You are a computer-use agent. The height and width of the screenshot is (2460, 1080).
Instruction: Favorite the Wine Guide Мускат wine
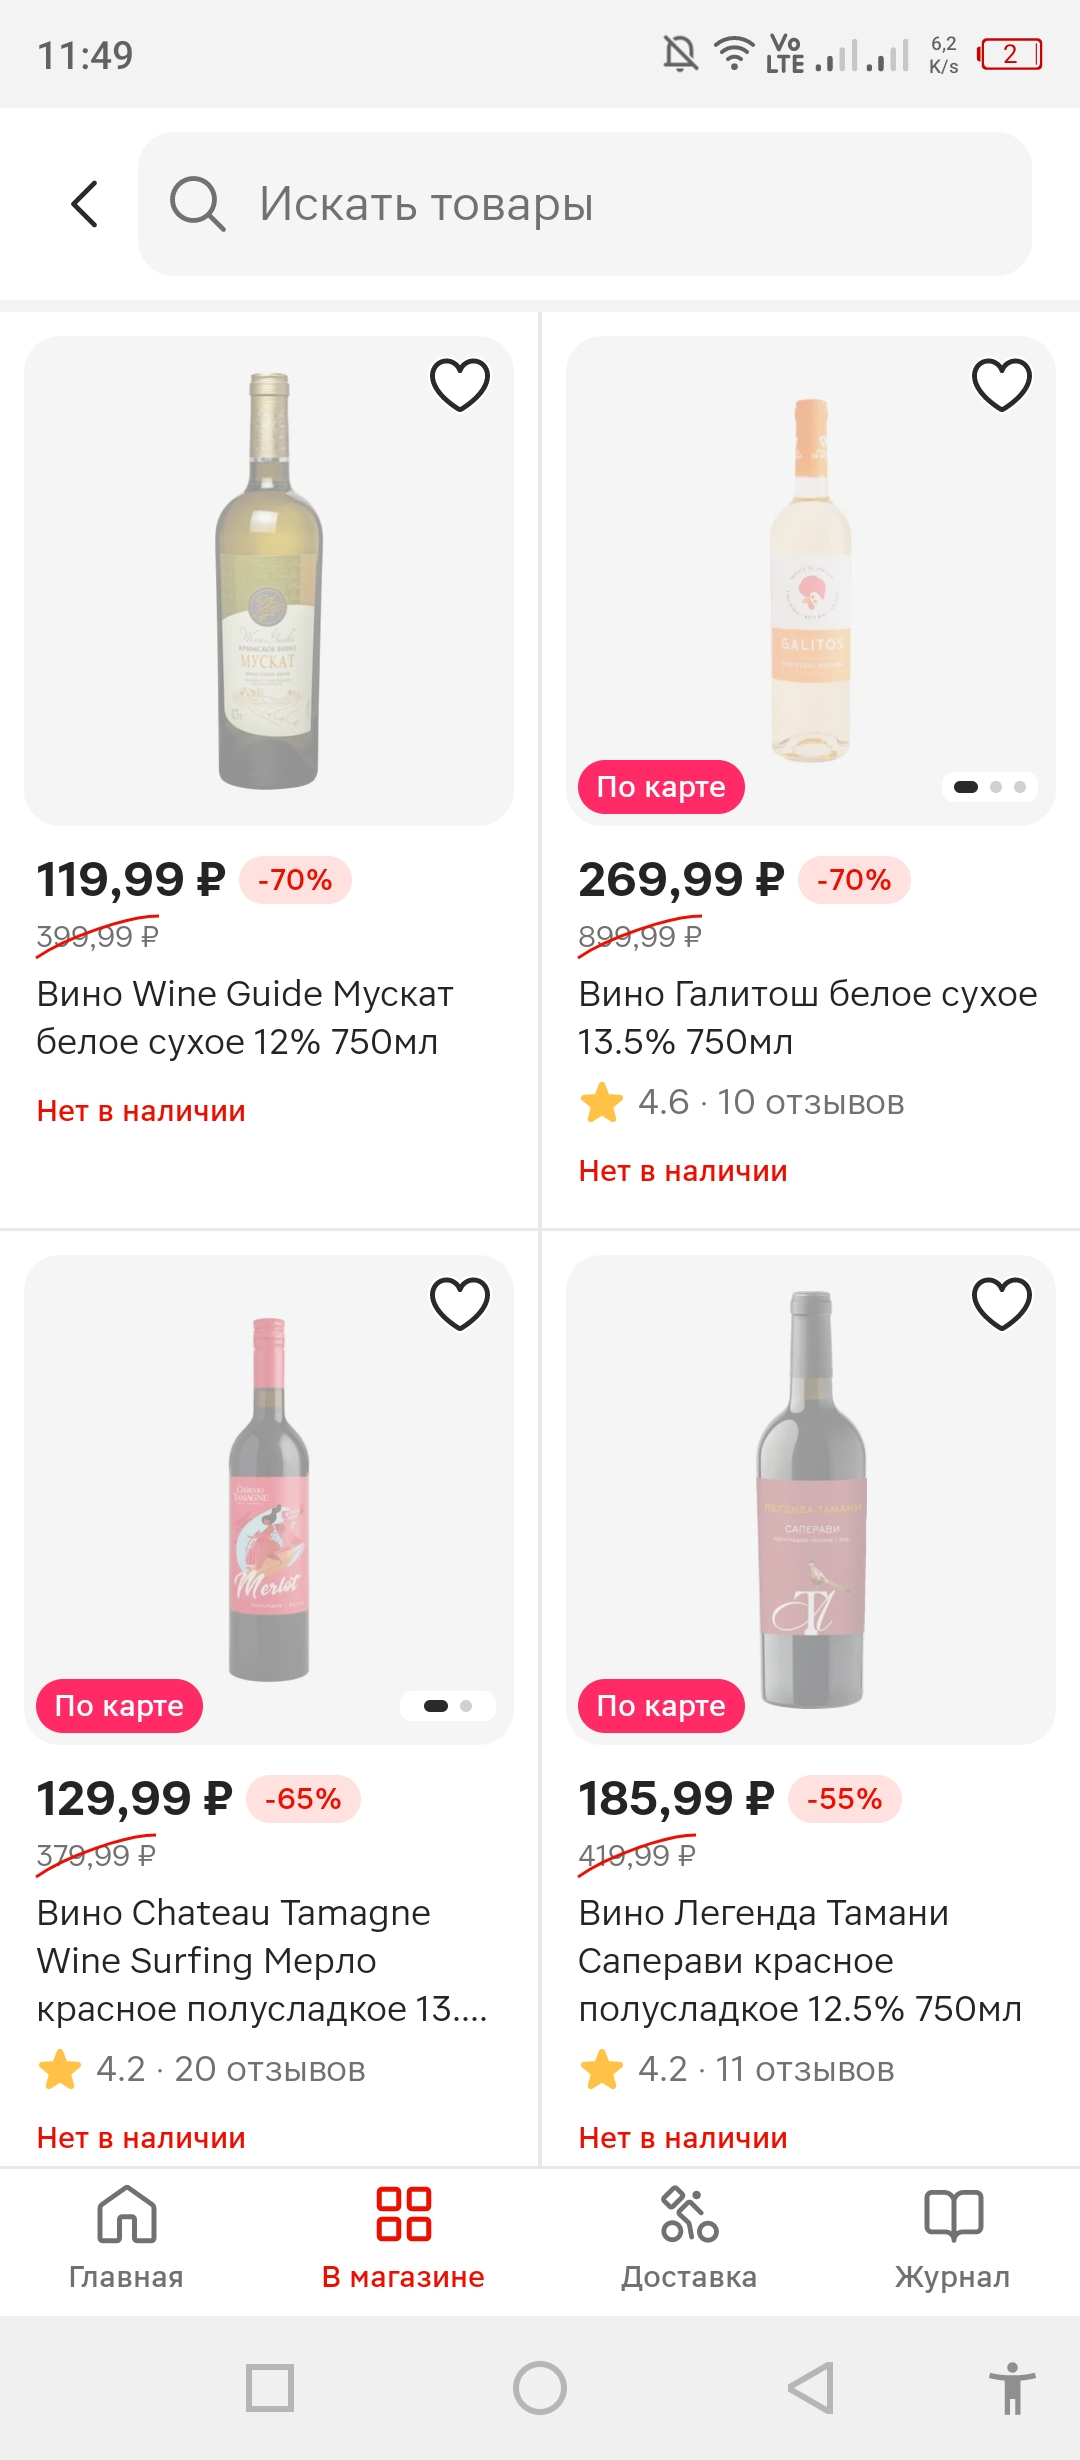[460, 384]
